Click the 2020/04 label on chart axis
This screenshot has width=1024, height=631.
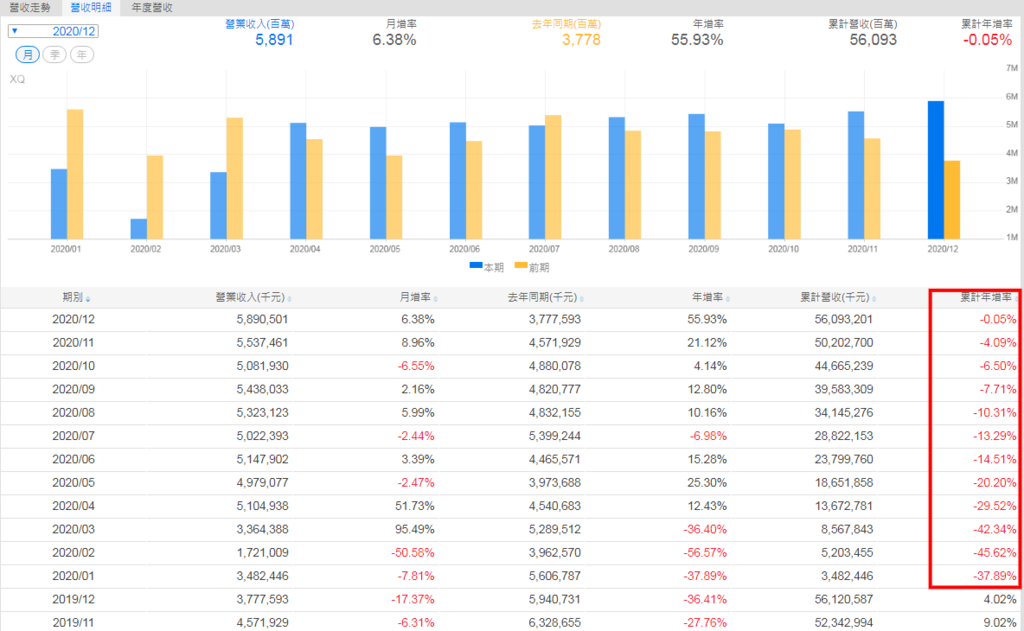click(305, 249)
